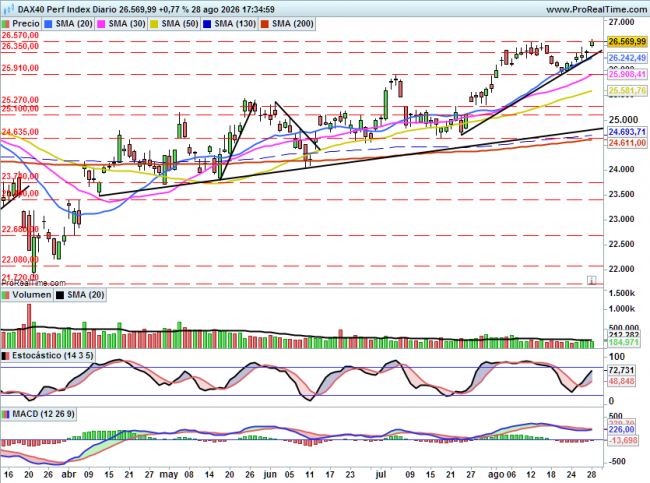
Task: Select the SMA 30 value 25.908,41
Action: pos(627,74)
